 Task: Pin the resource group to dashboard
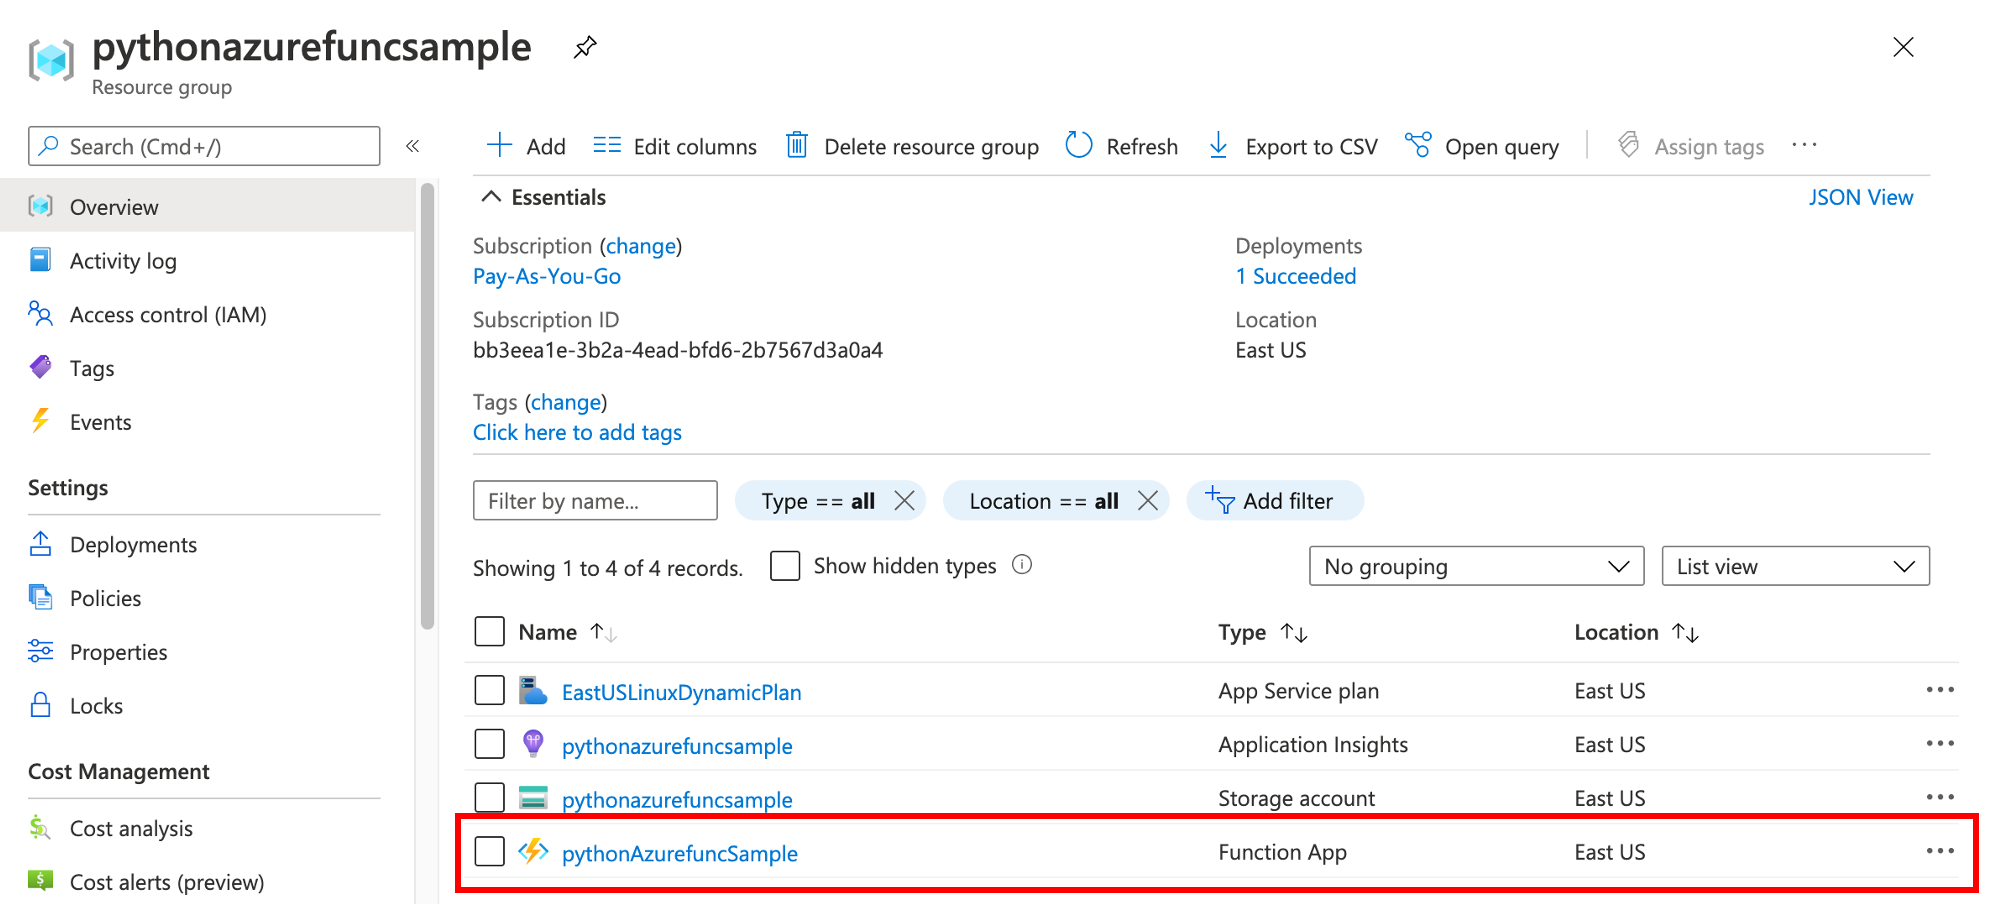click(585, 47)
